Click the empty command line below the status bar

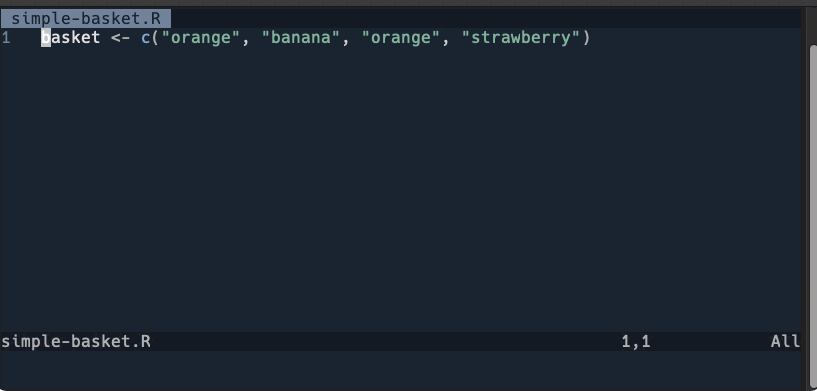400,369
